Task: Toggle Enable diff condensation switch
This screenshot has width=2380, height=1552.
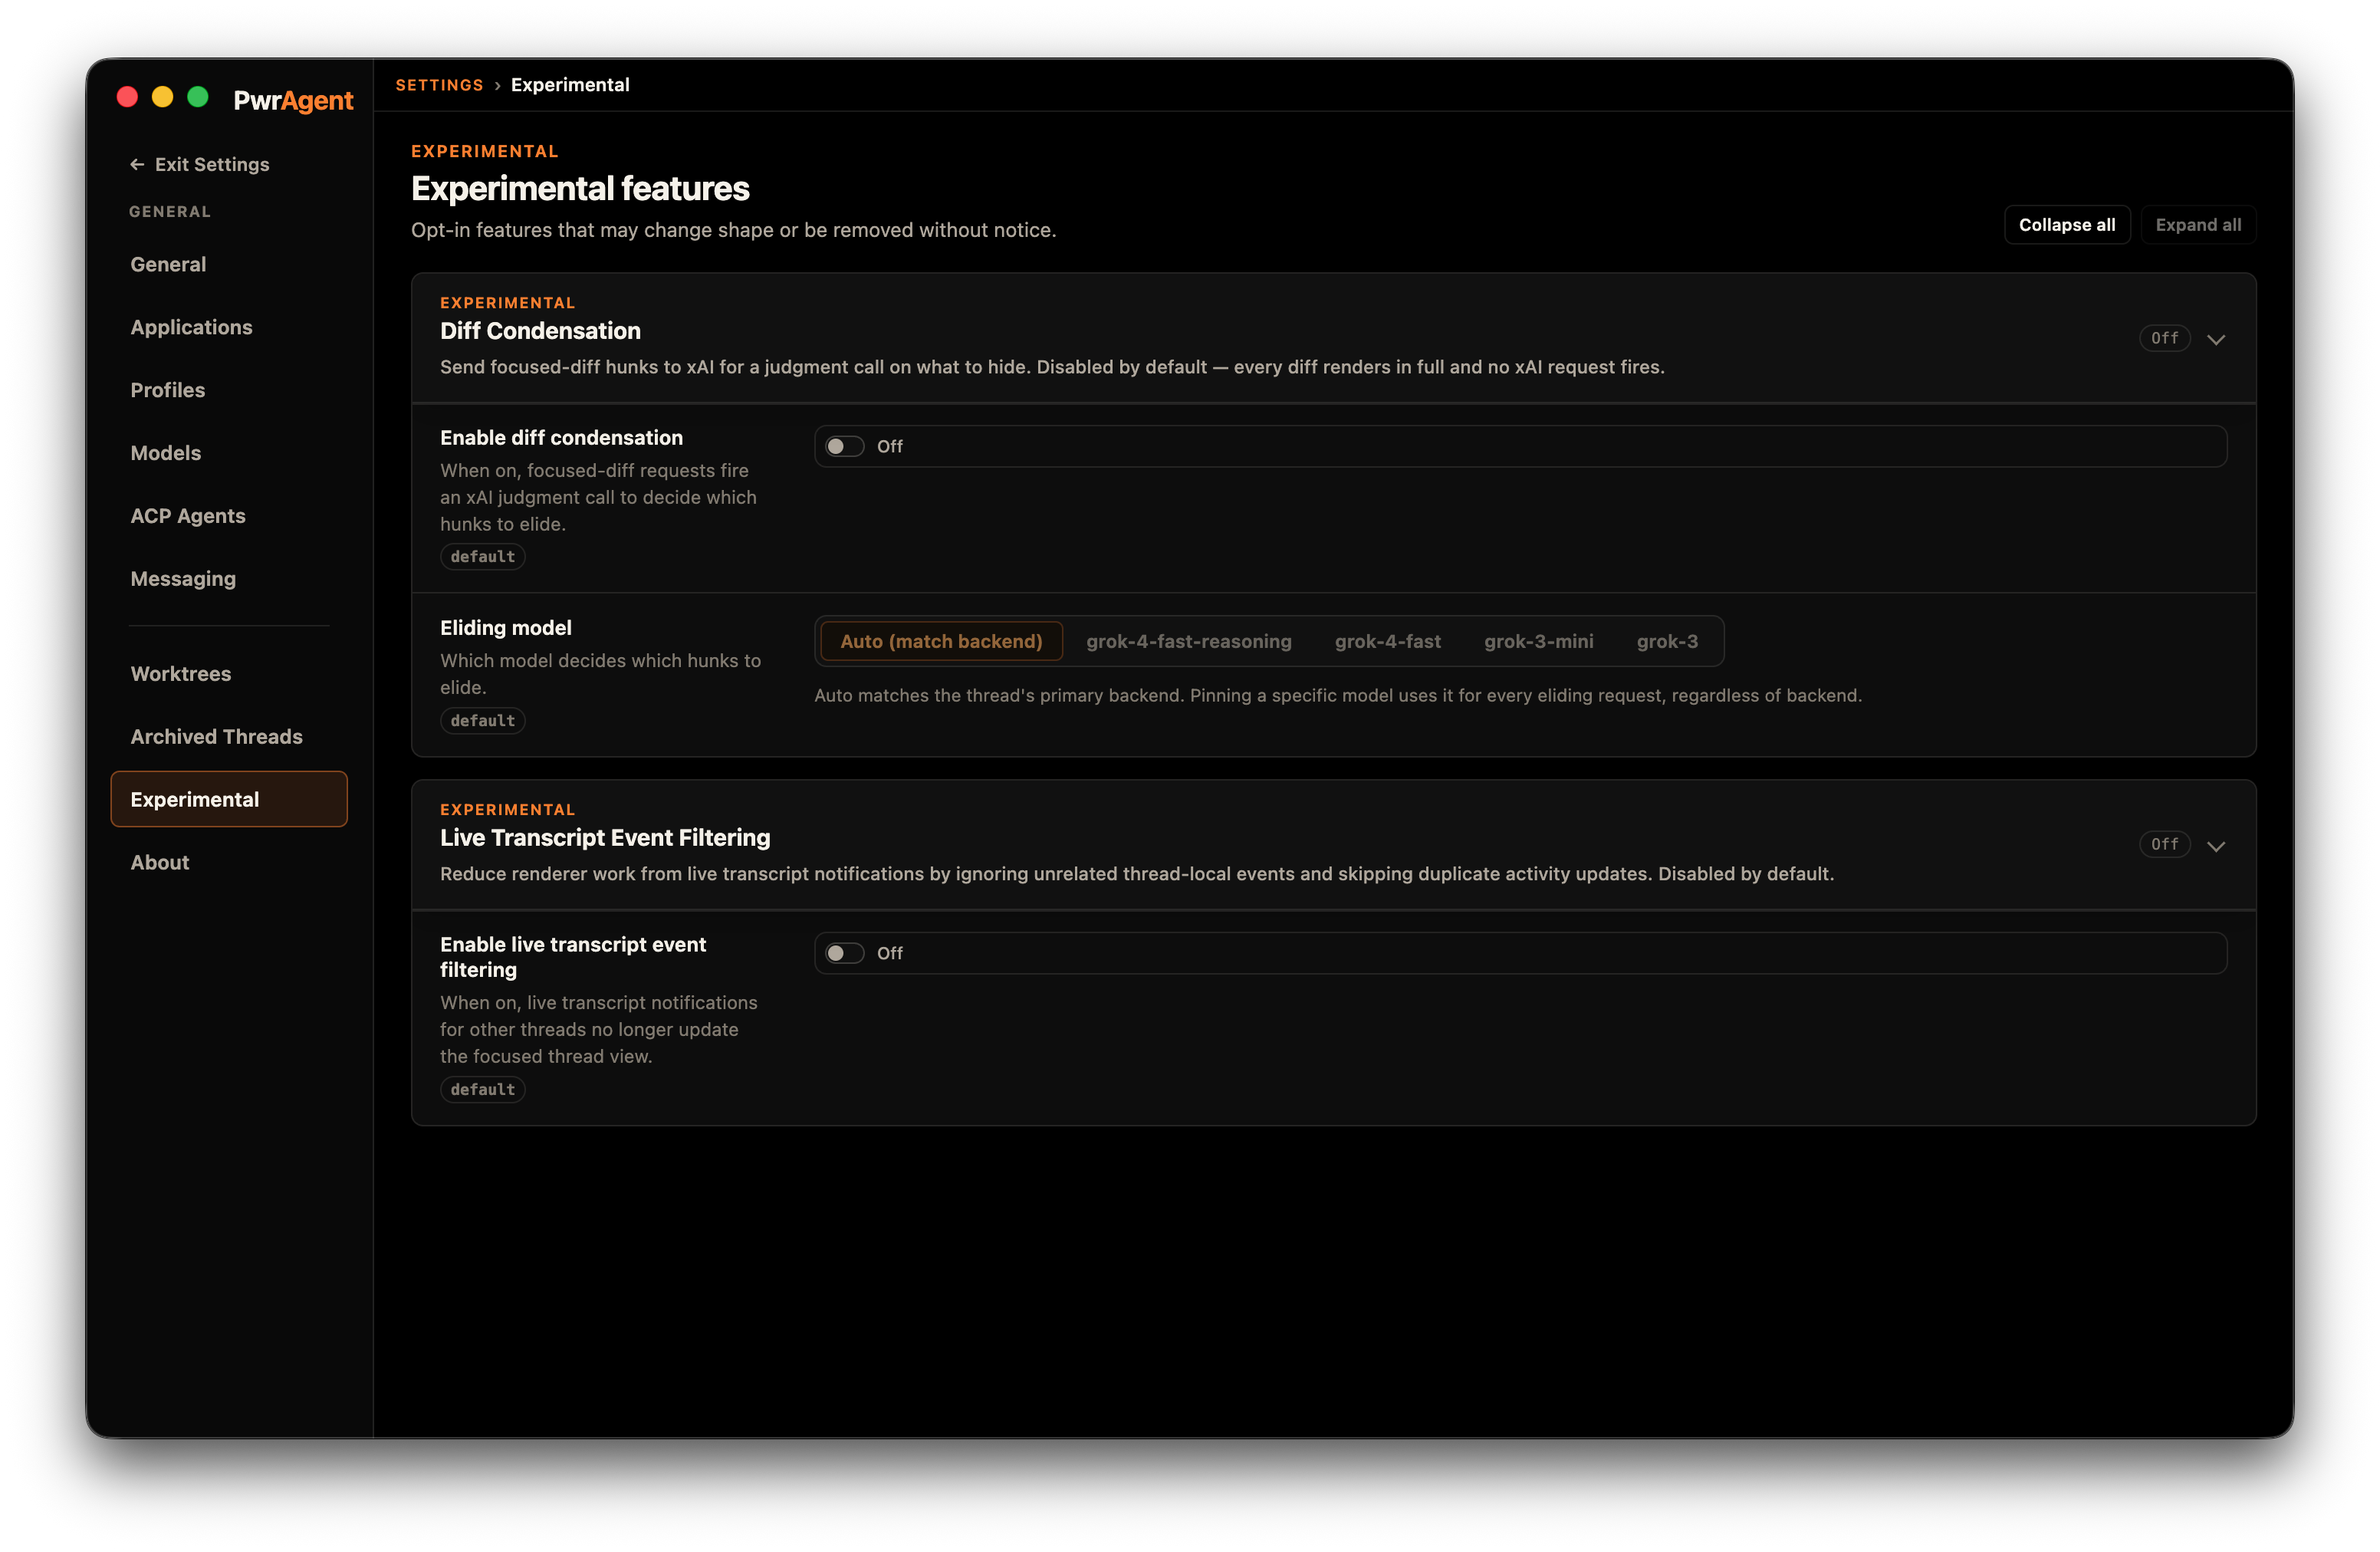Action: coord(844,446)
